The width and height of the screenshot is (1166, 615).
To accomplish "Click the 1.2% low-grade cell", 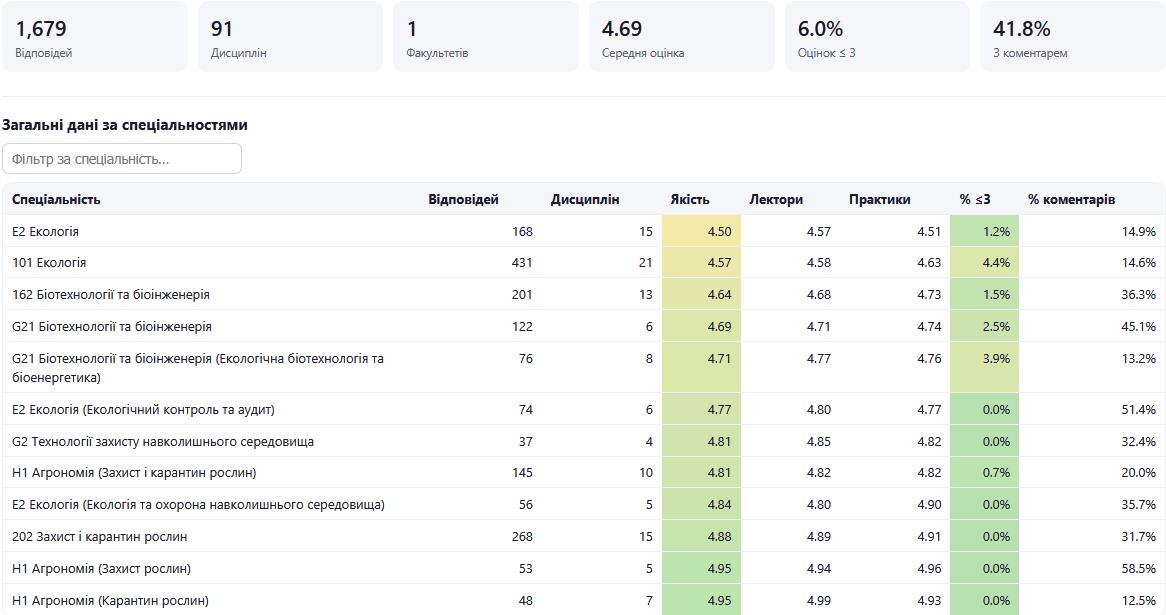I will [985, 231].
